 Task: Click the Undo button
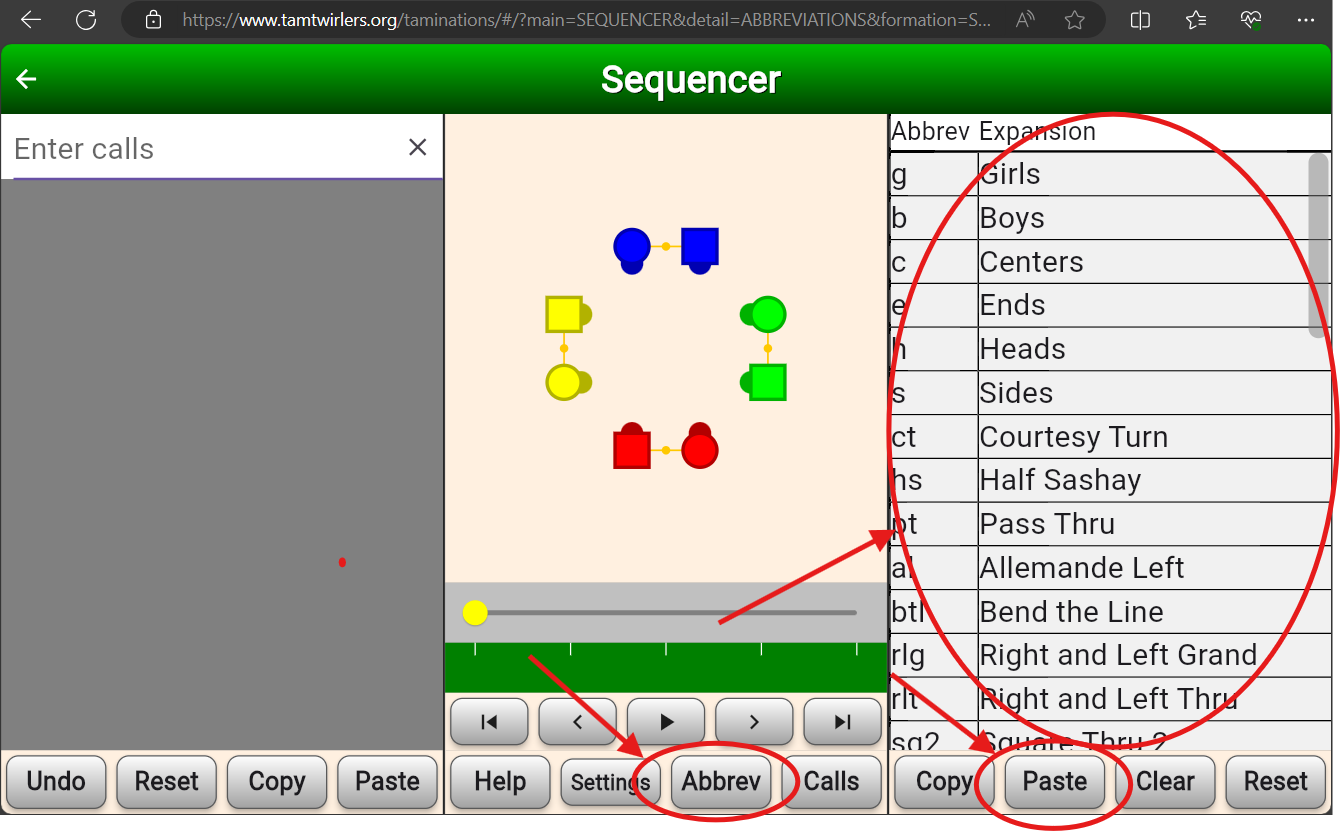tap(56, 781)
